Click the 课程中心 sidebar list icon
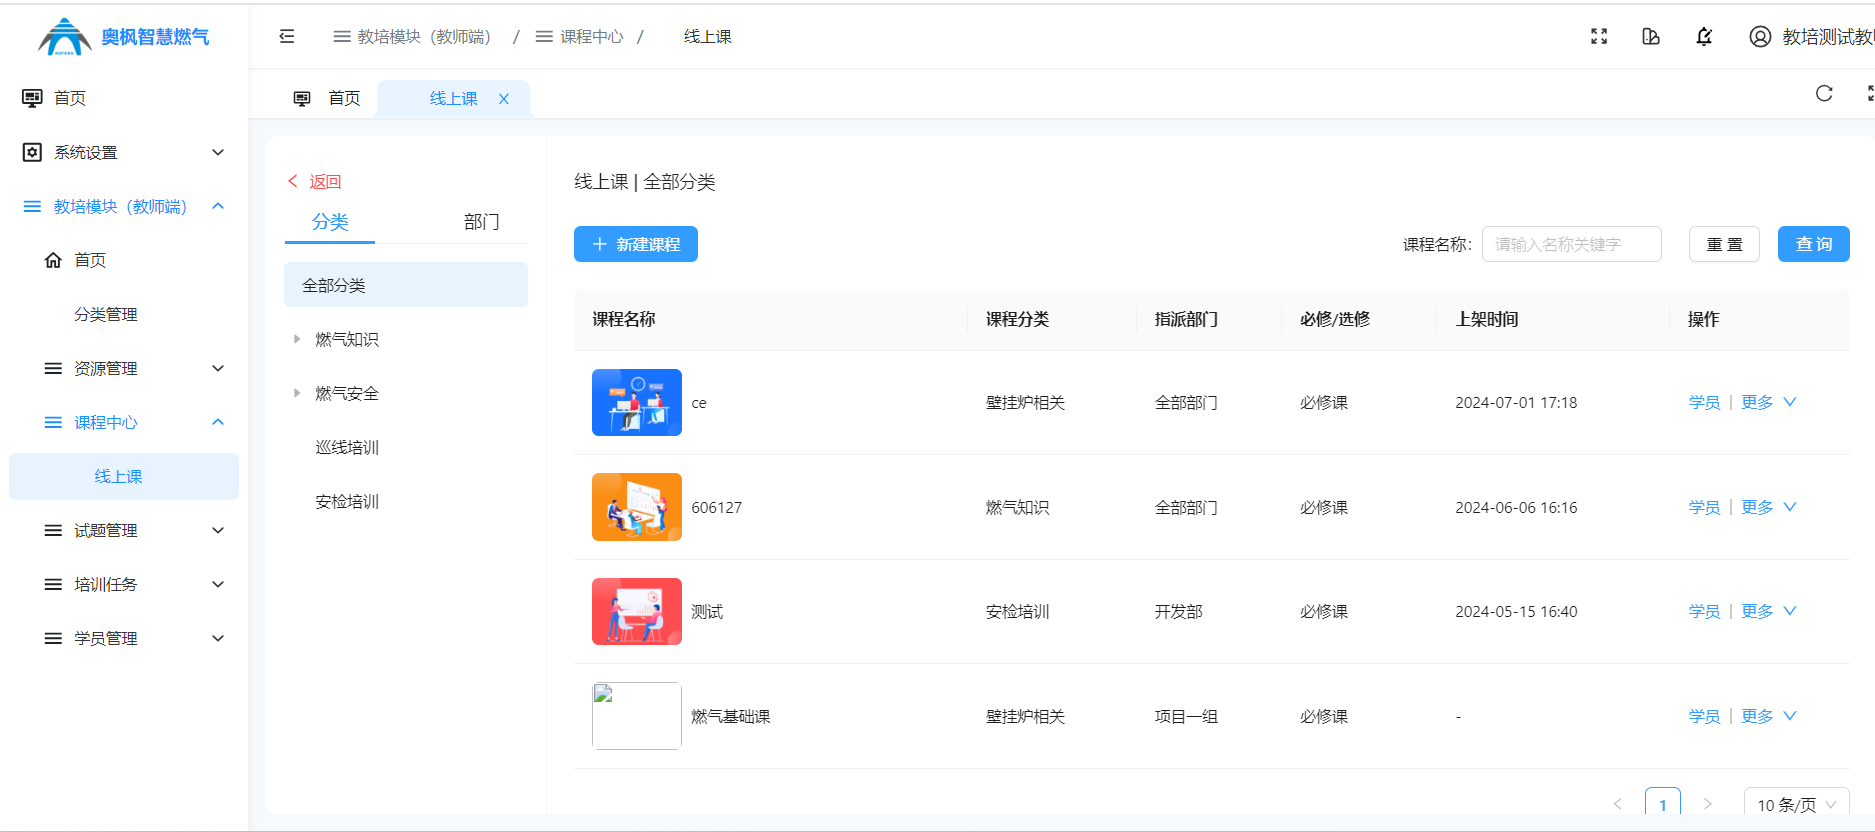 [x=53, y=422]
